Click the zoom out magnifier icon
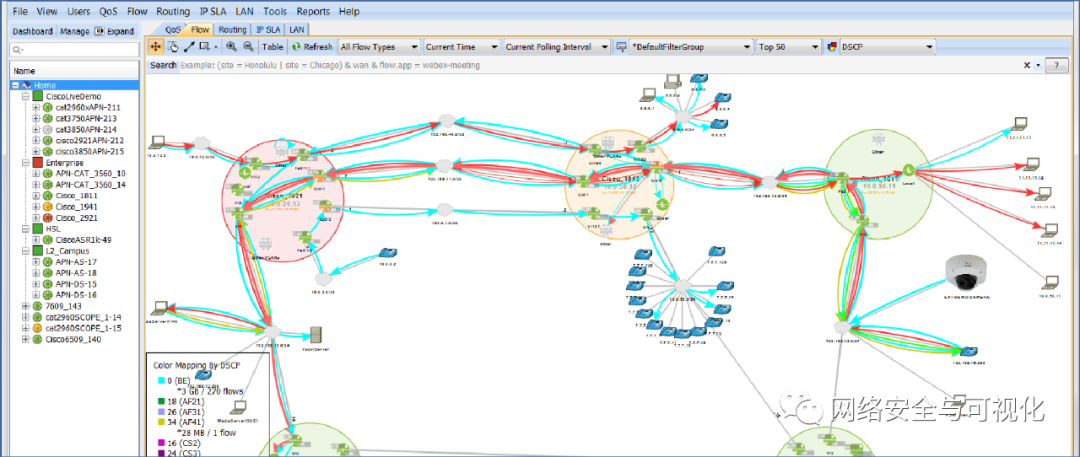The height and width of the screenshot is (457, 1080). pos(248,47)
